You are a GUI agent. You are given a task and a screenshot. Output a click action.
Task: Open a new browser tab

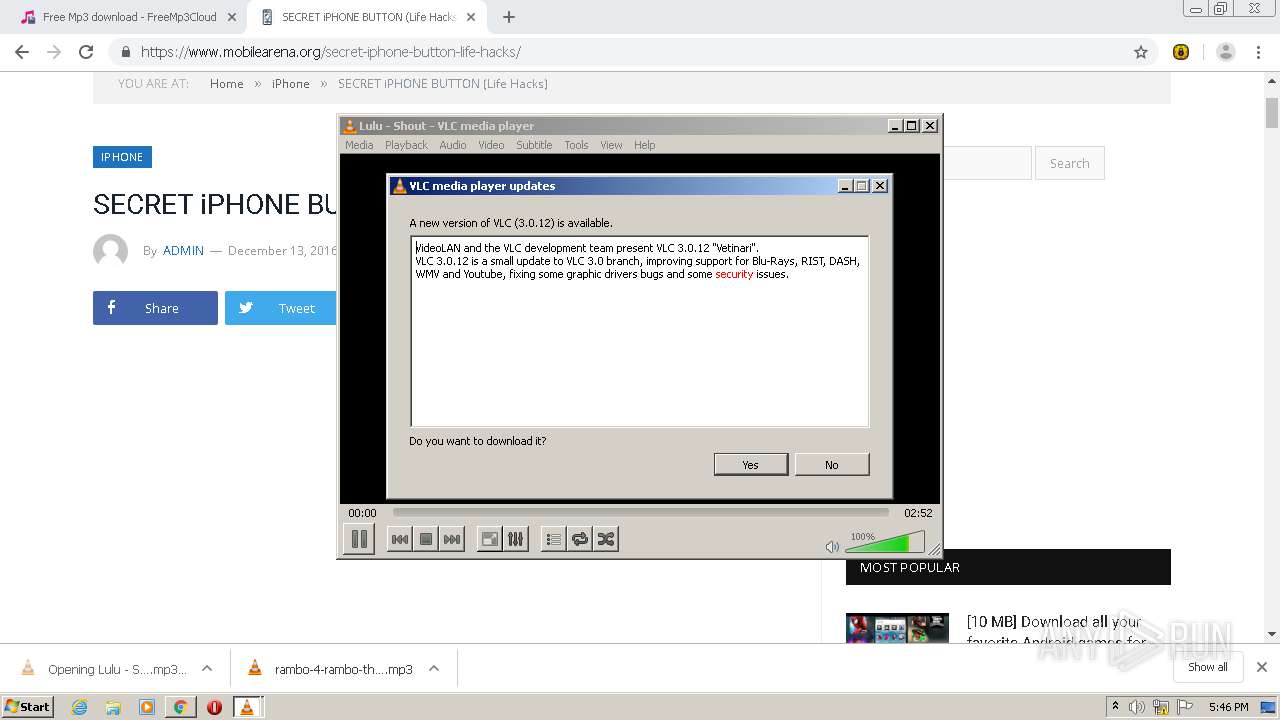click(x=509, y=17)
